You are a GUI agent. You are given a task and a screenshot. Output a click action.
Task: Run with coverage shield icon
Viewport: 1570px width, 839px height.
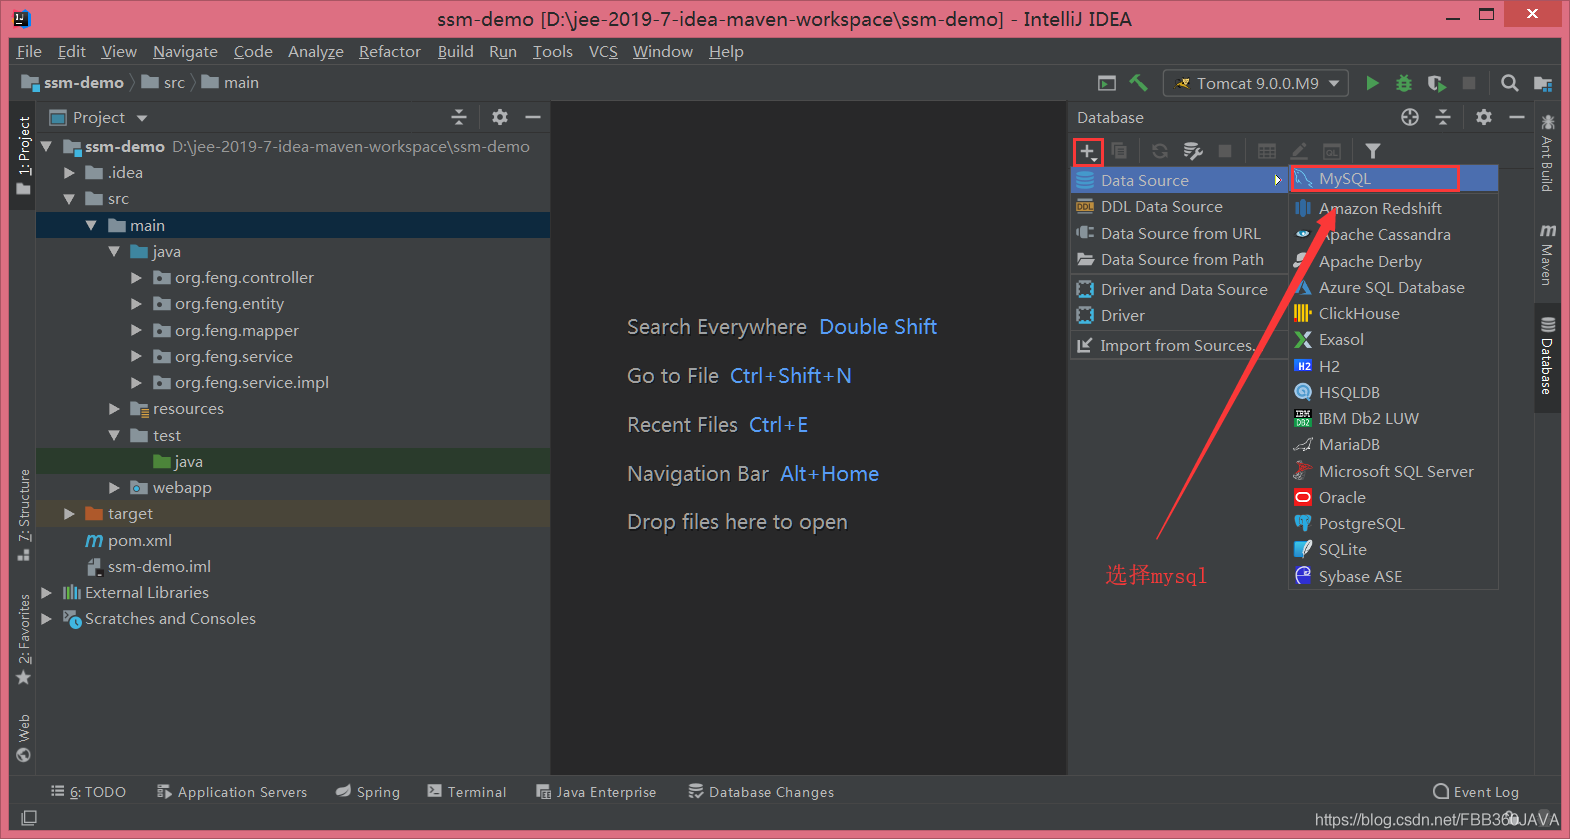[1436, 83]
